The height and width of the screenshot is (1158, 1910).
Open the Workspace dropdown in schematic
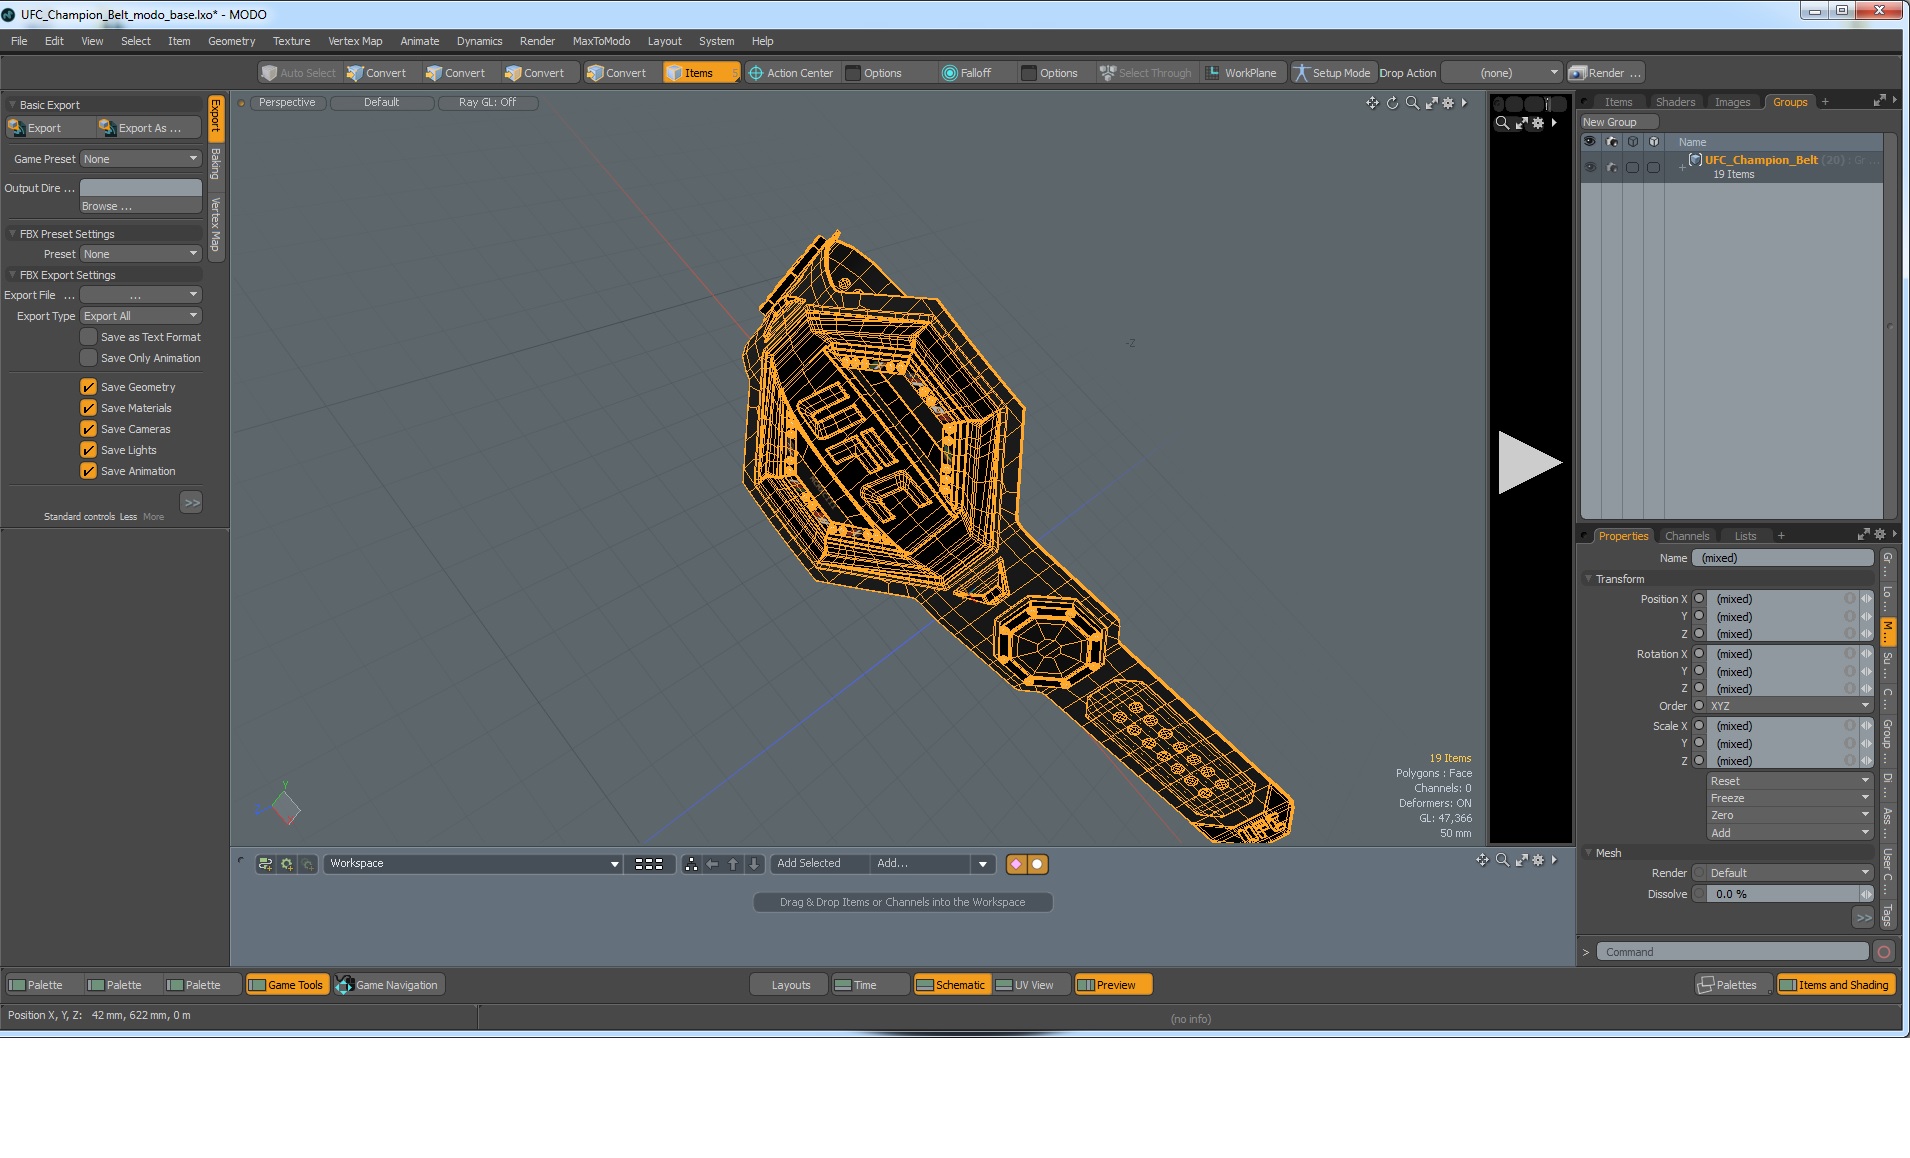click(x=473, y=864)
